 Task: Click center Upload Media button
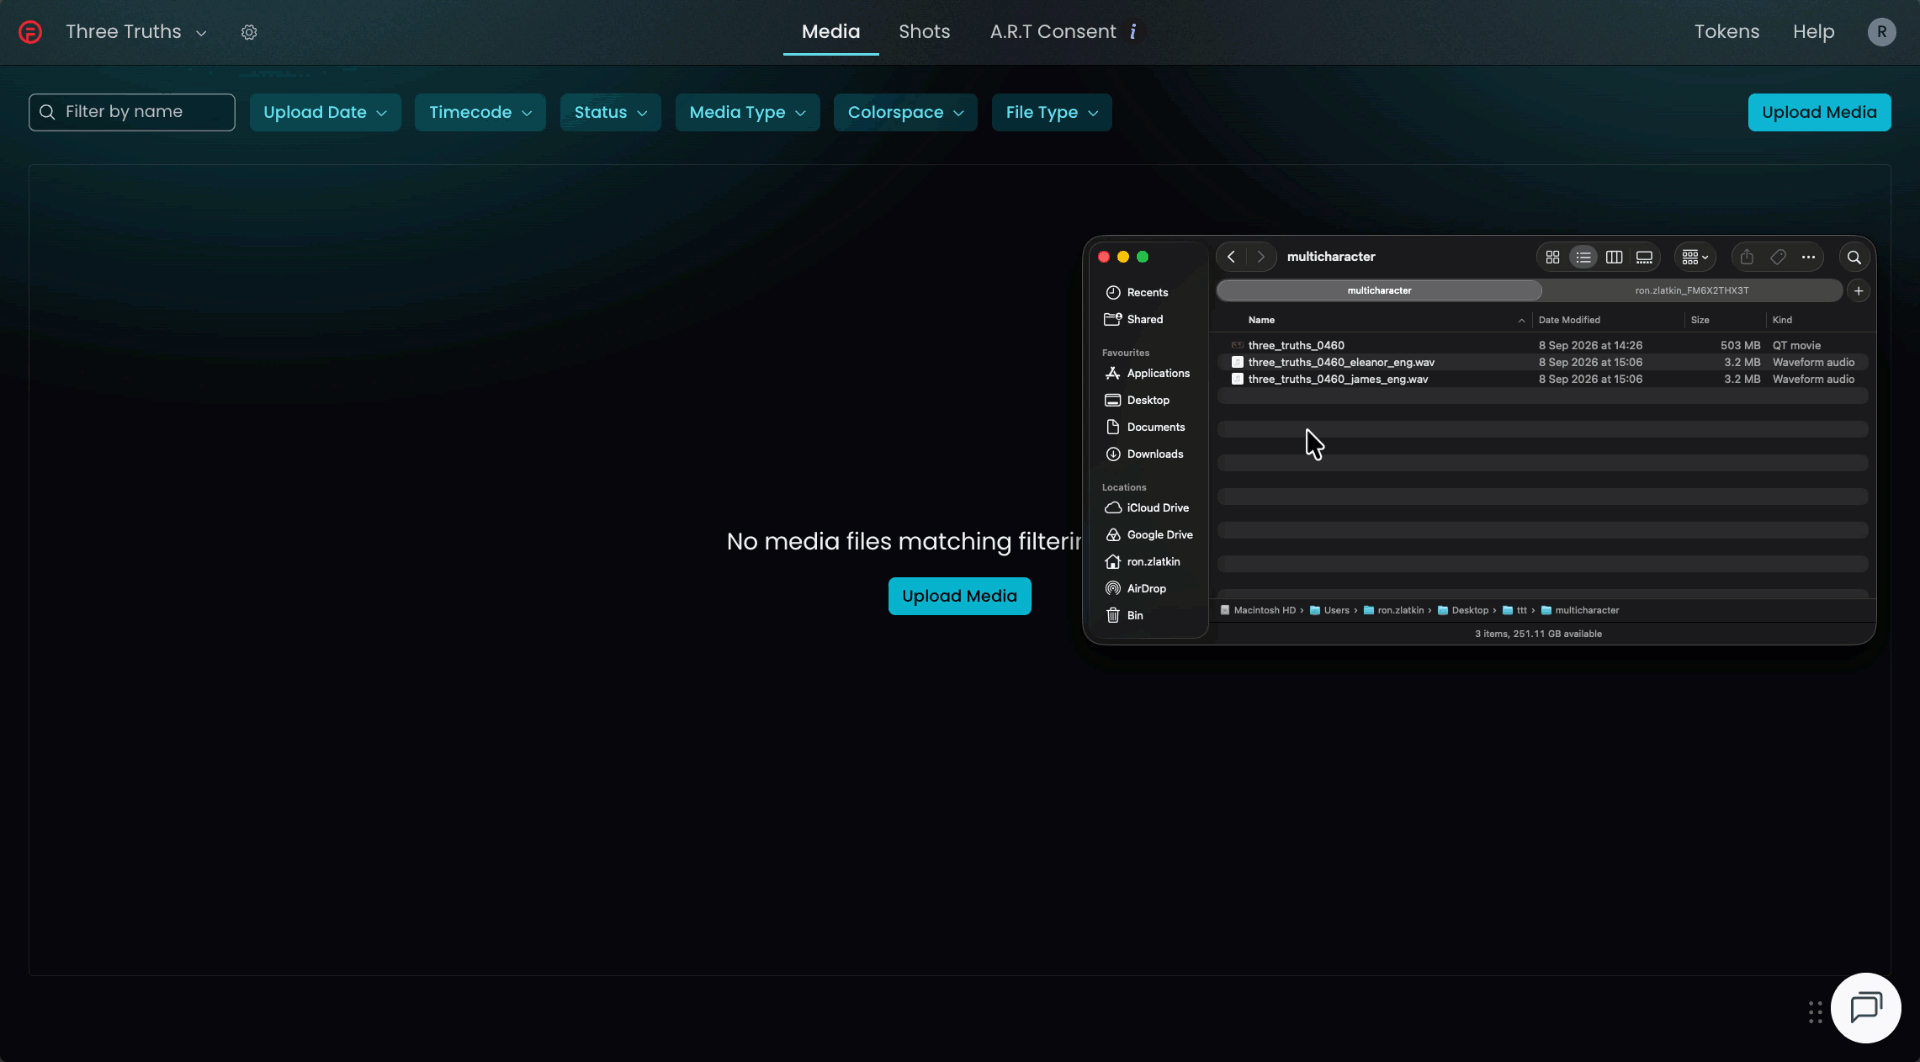click(959, 596)
